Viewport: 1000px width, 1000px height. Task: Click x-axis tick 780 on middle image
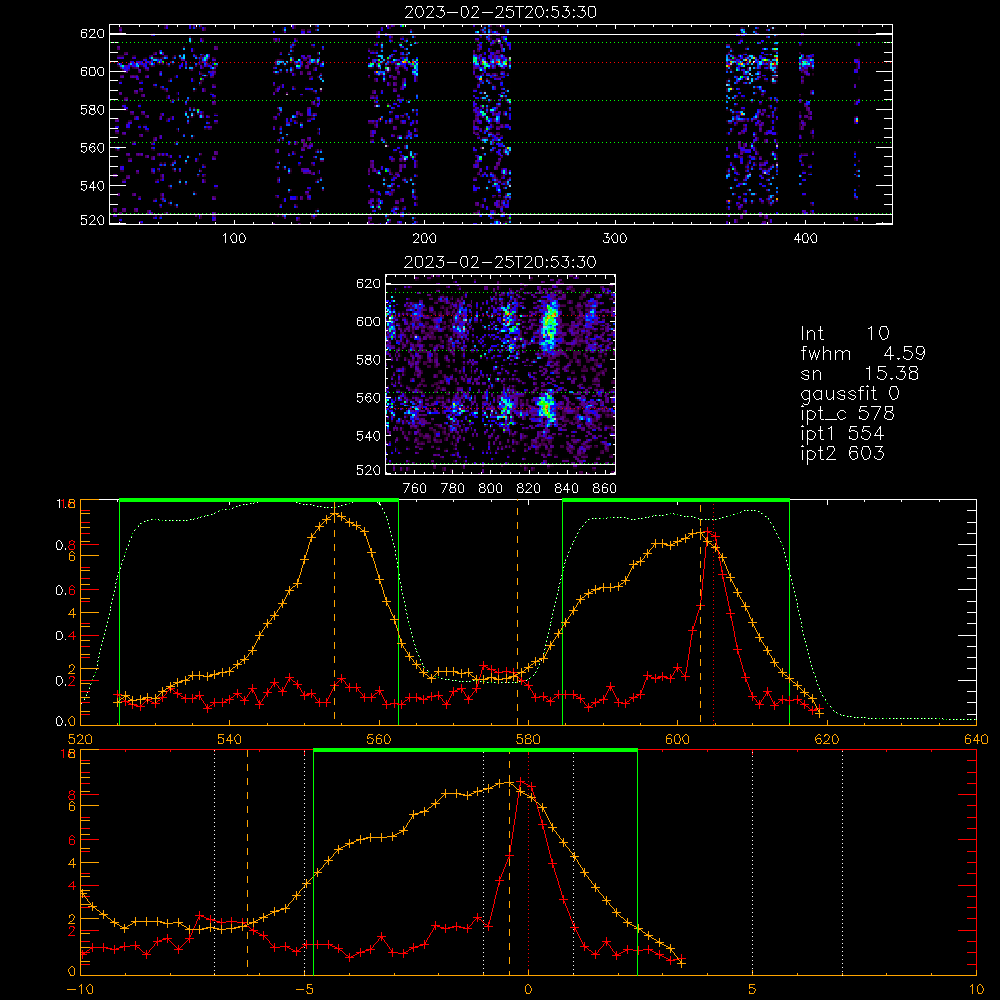pyautogui.click(x=453, y=489)
